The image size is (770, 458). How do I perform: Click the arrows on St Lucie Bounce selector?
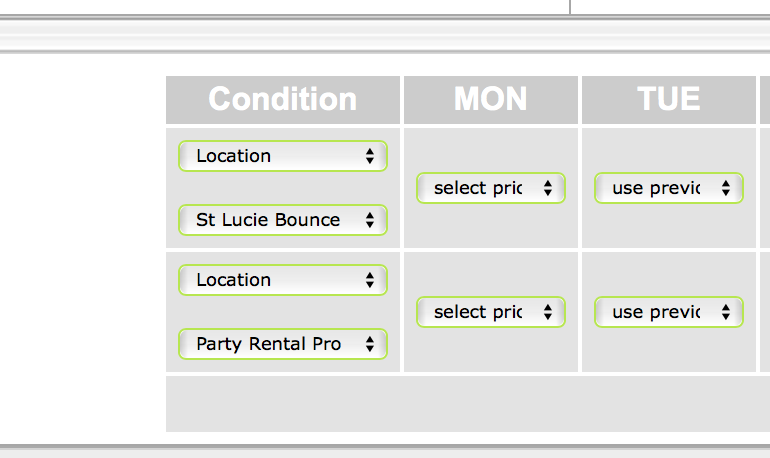(370, 220)
